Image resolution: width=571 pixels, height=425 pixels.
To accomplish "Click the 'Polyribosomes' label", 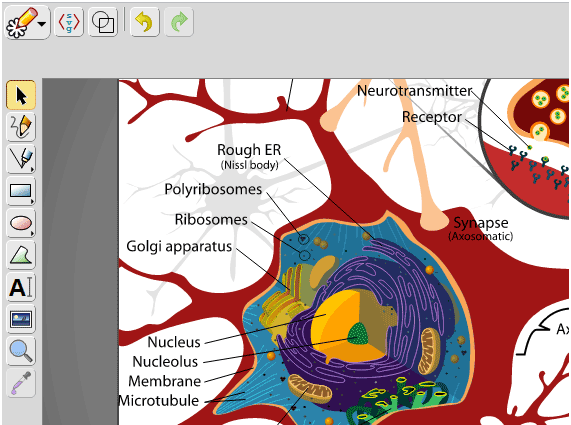I will (x=213, y=189).
